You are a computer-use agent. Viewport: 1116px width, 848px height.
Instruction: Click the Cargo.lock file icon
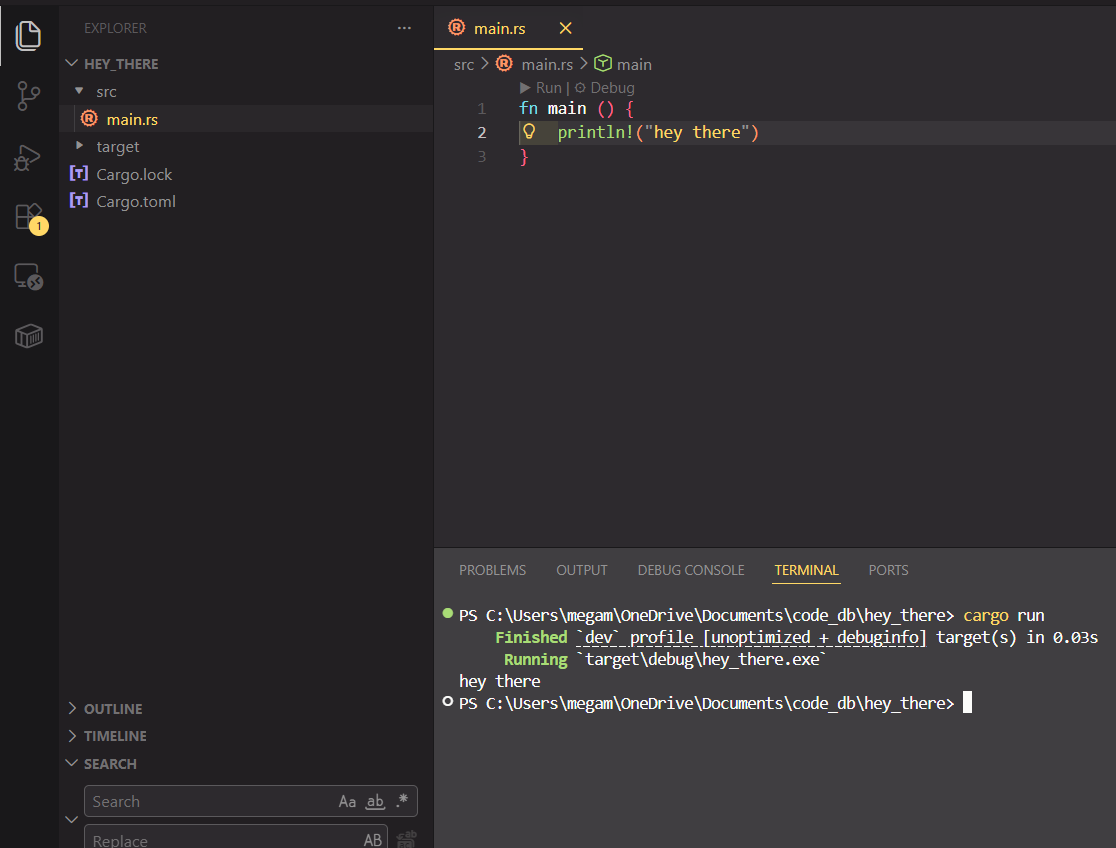78,173
